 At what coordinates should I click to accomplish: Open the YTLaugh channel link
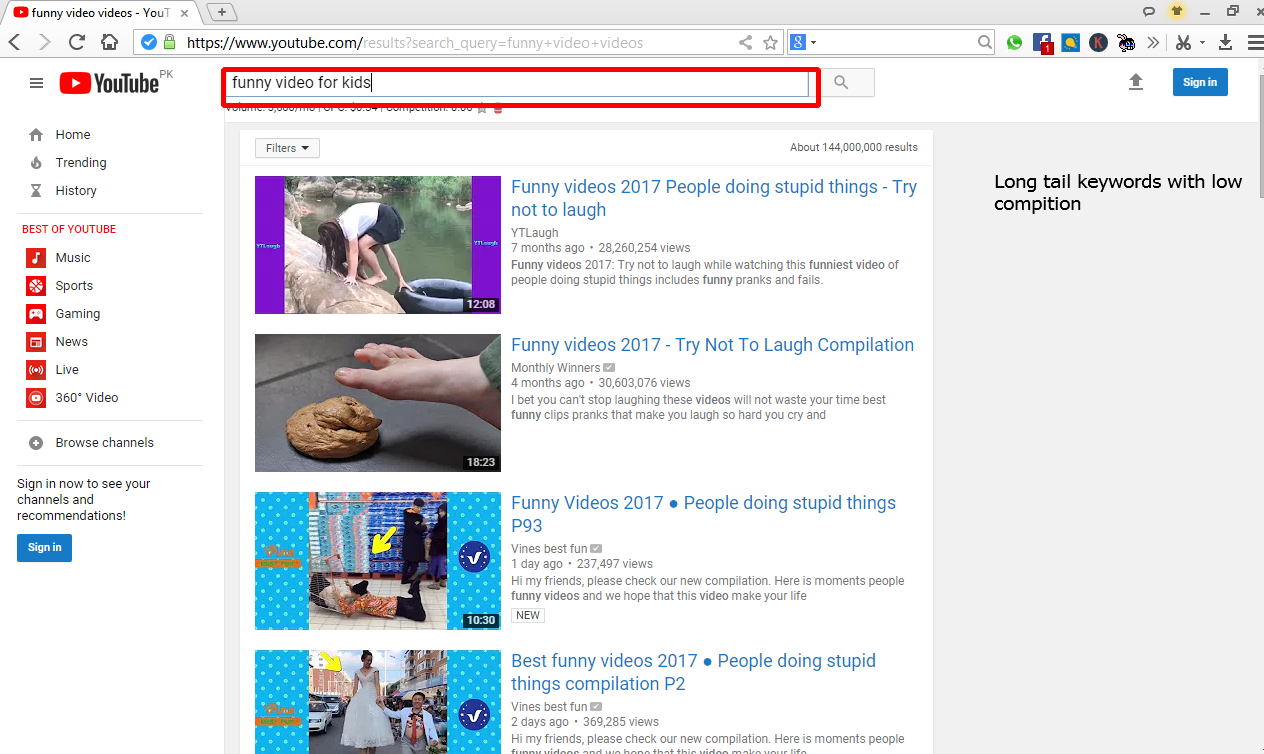[535, 233]
